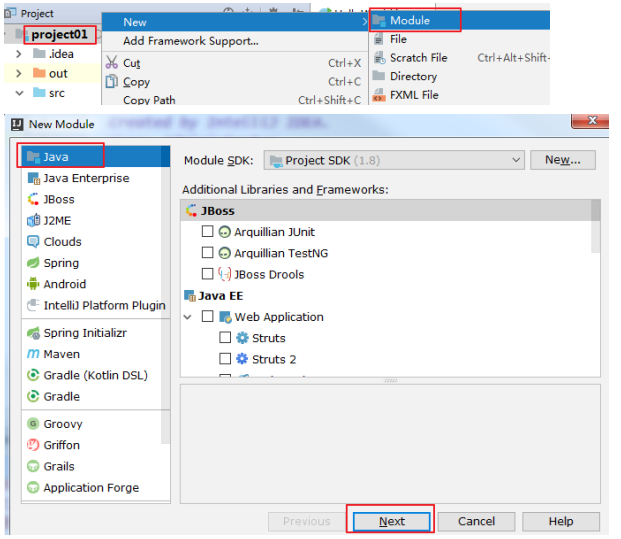Click the Next button

[392, 521]
